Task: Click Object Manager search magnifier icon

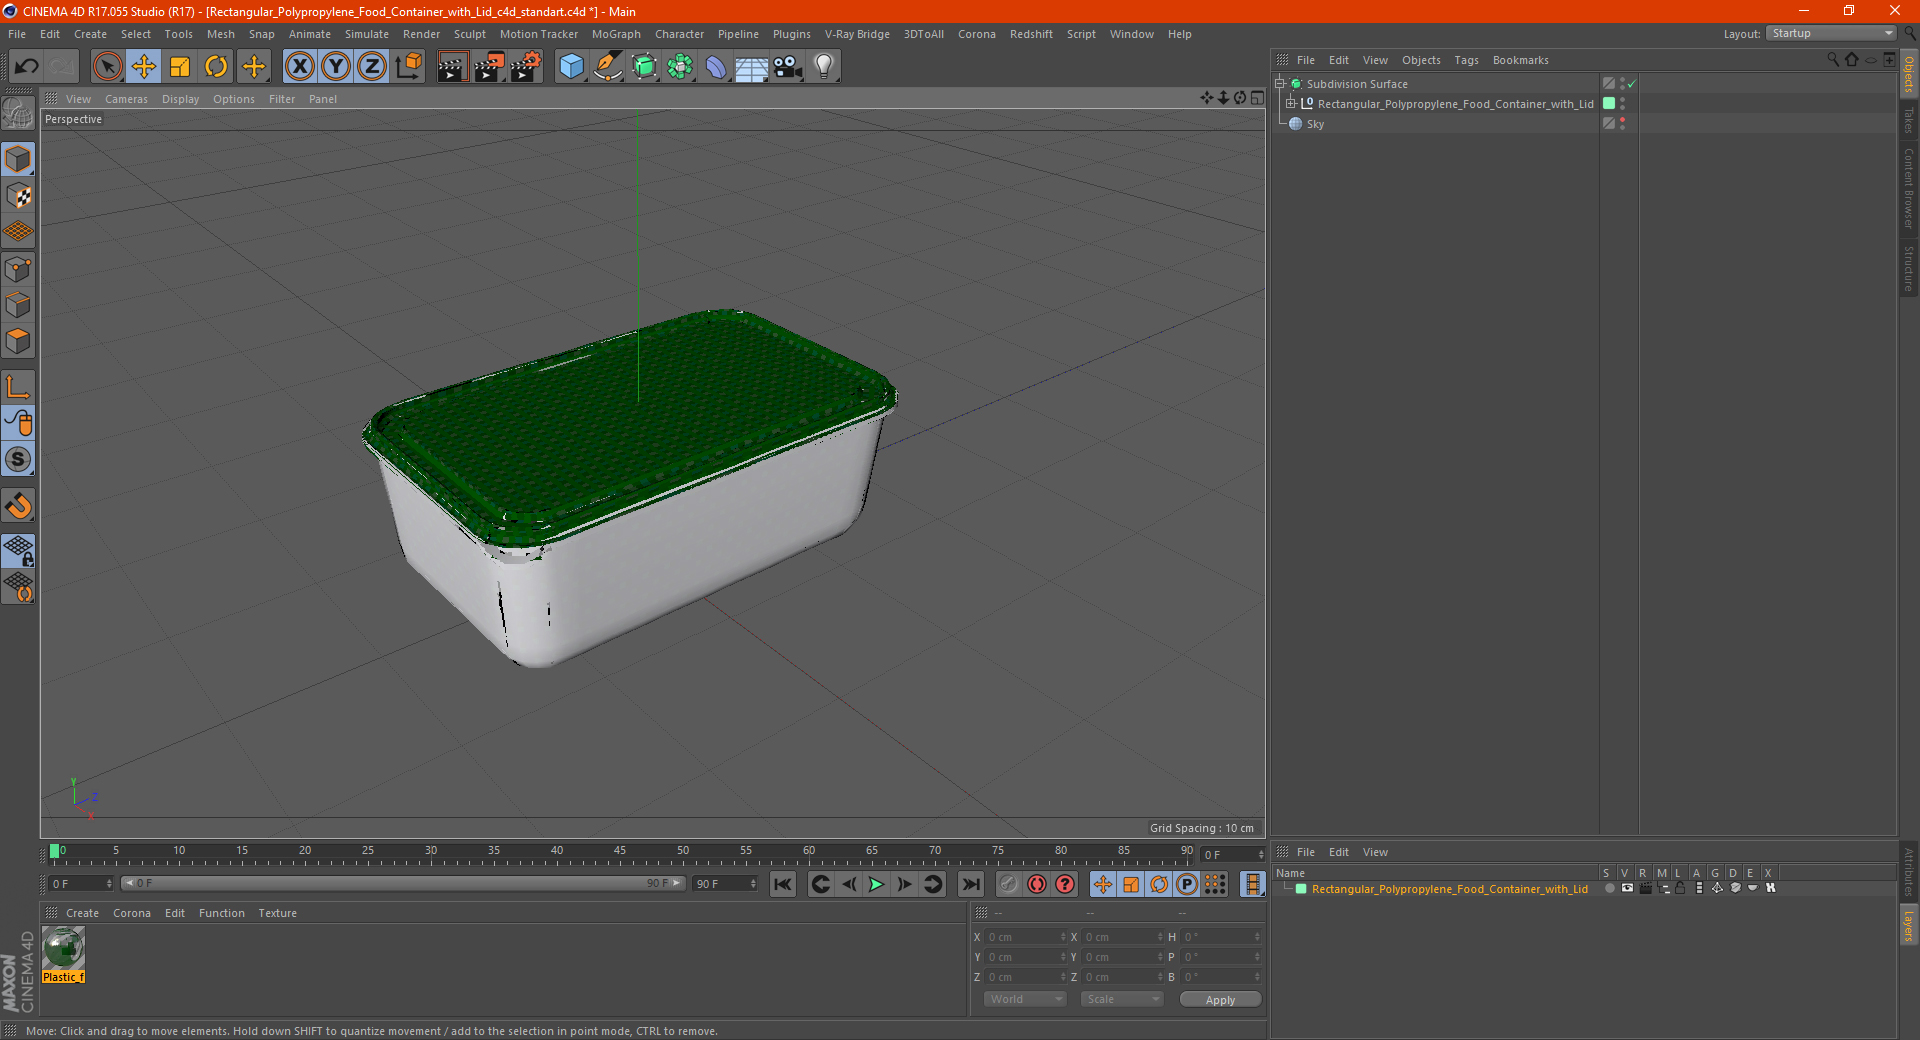Action: pos(1833,60)
